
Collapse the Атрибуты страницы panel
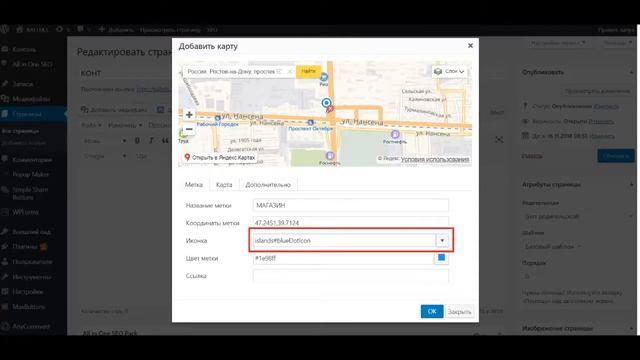(x=631, y=184)
